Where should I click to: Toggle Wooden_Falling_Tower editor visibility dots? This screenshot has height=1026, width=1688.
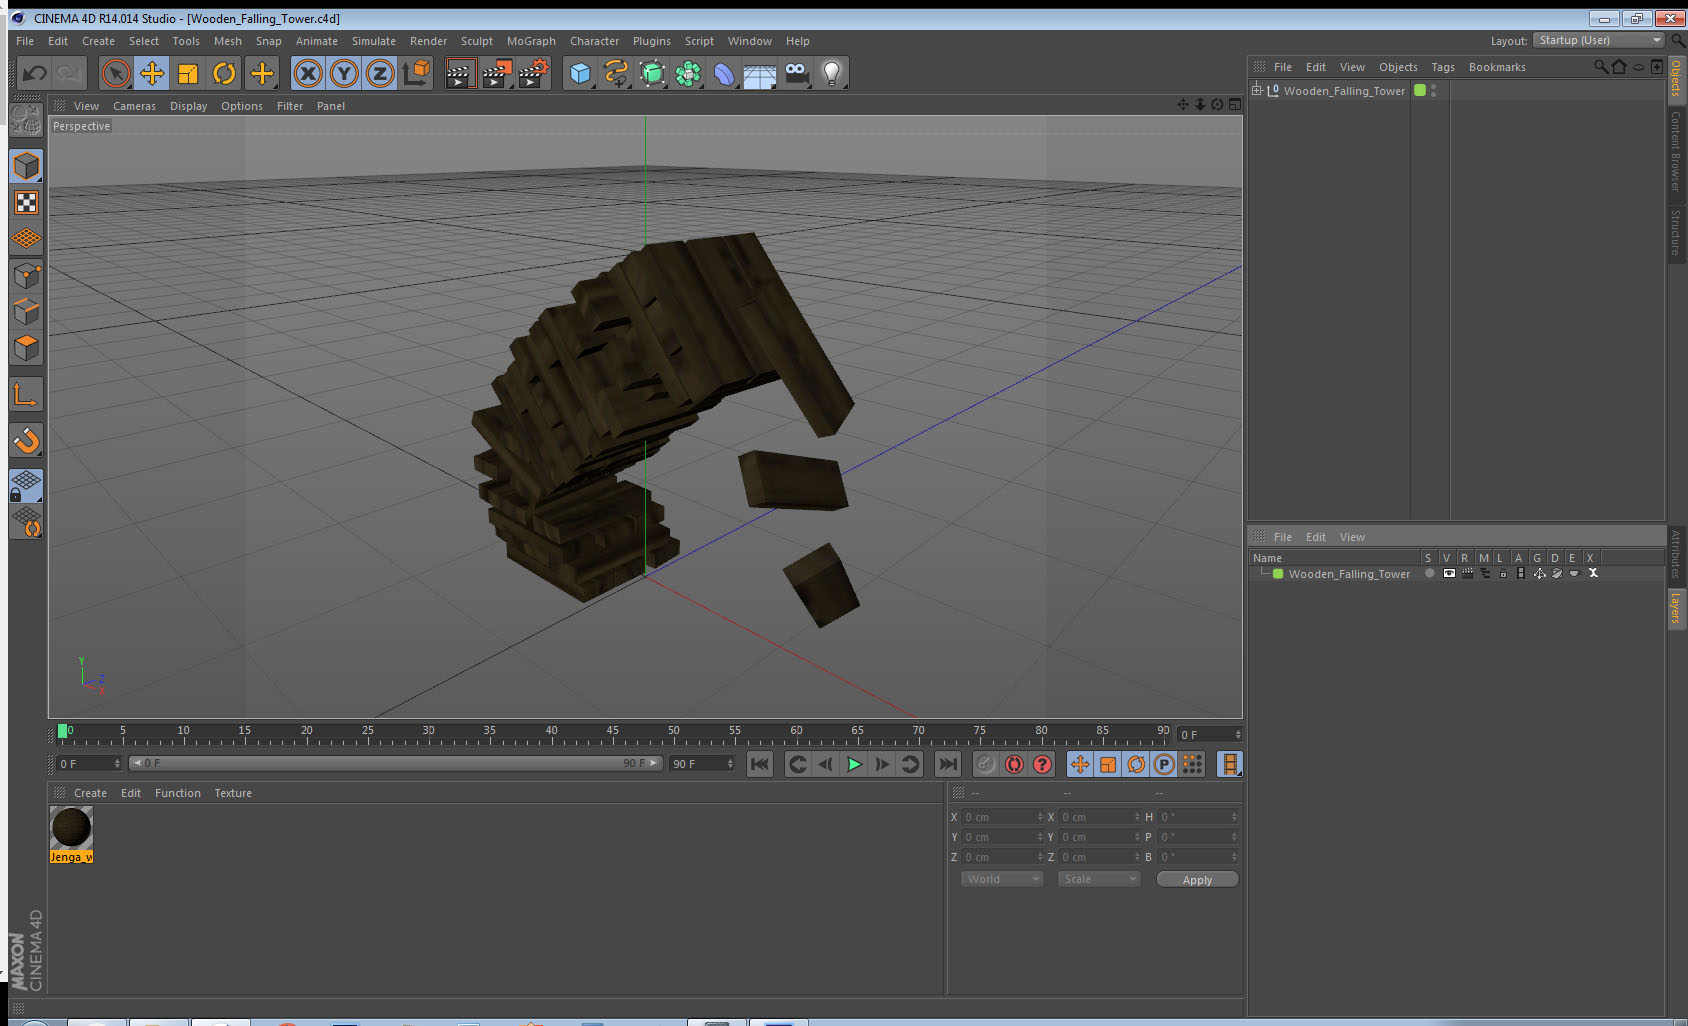point(1434,90)
